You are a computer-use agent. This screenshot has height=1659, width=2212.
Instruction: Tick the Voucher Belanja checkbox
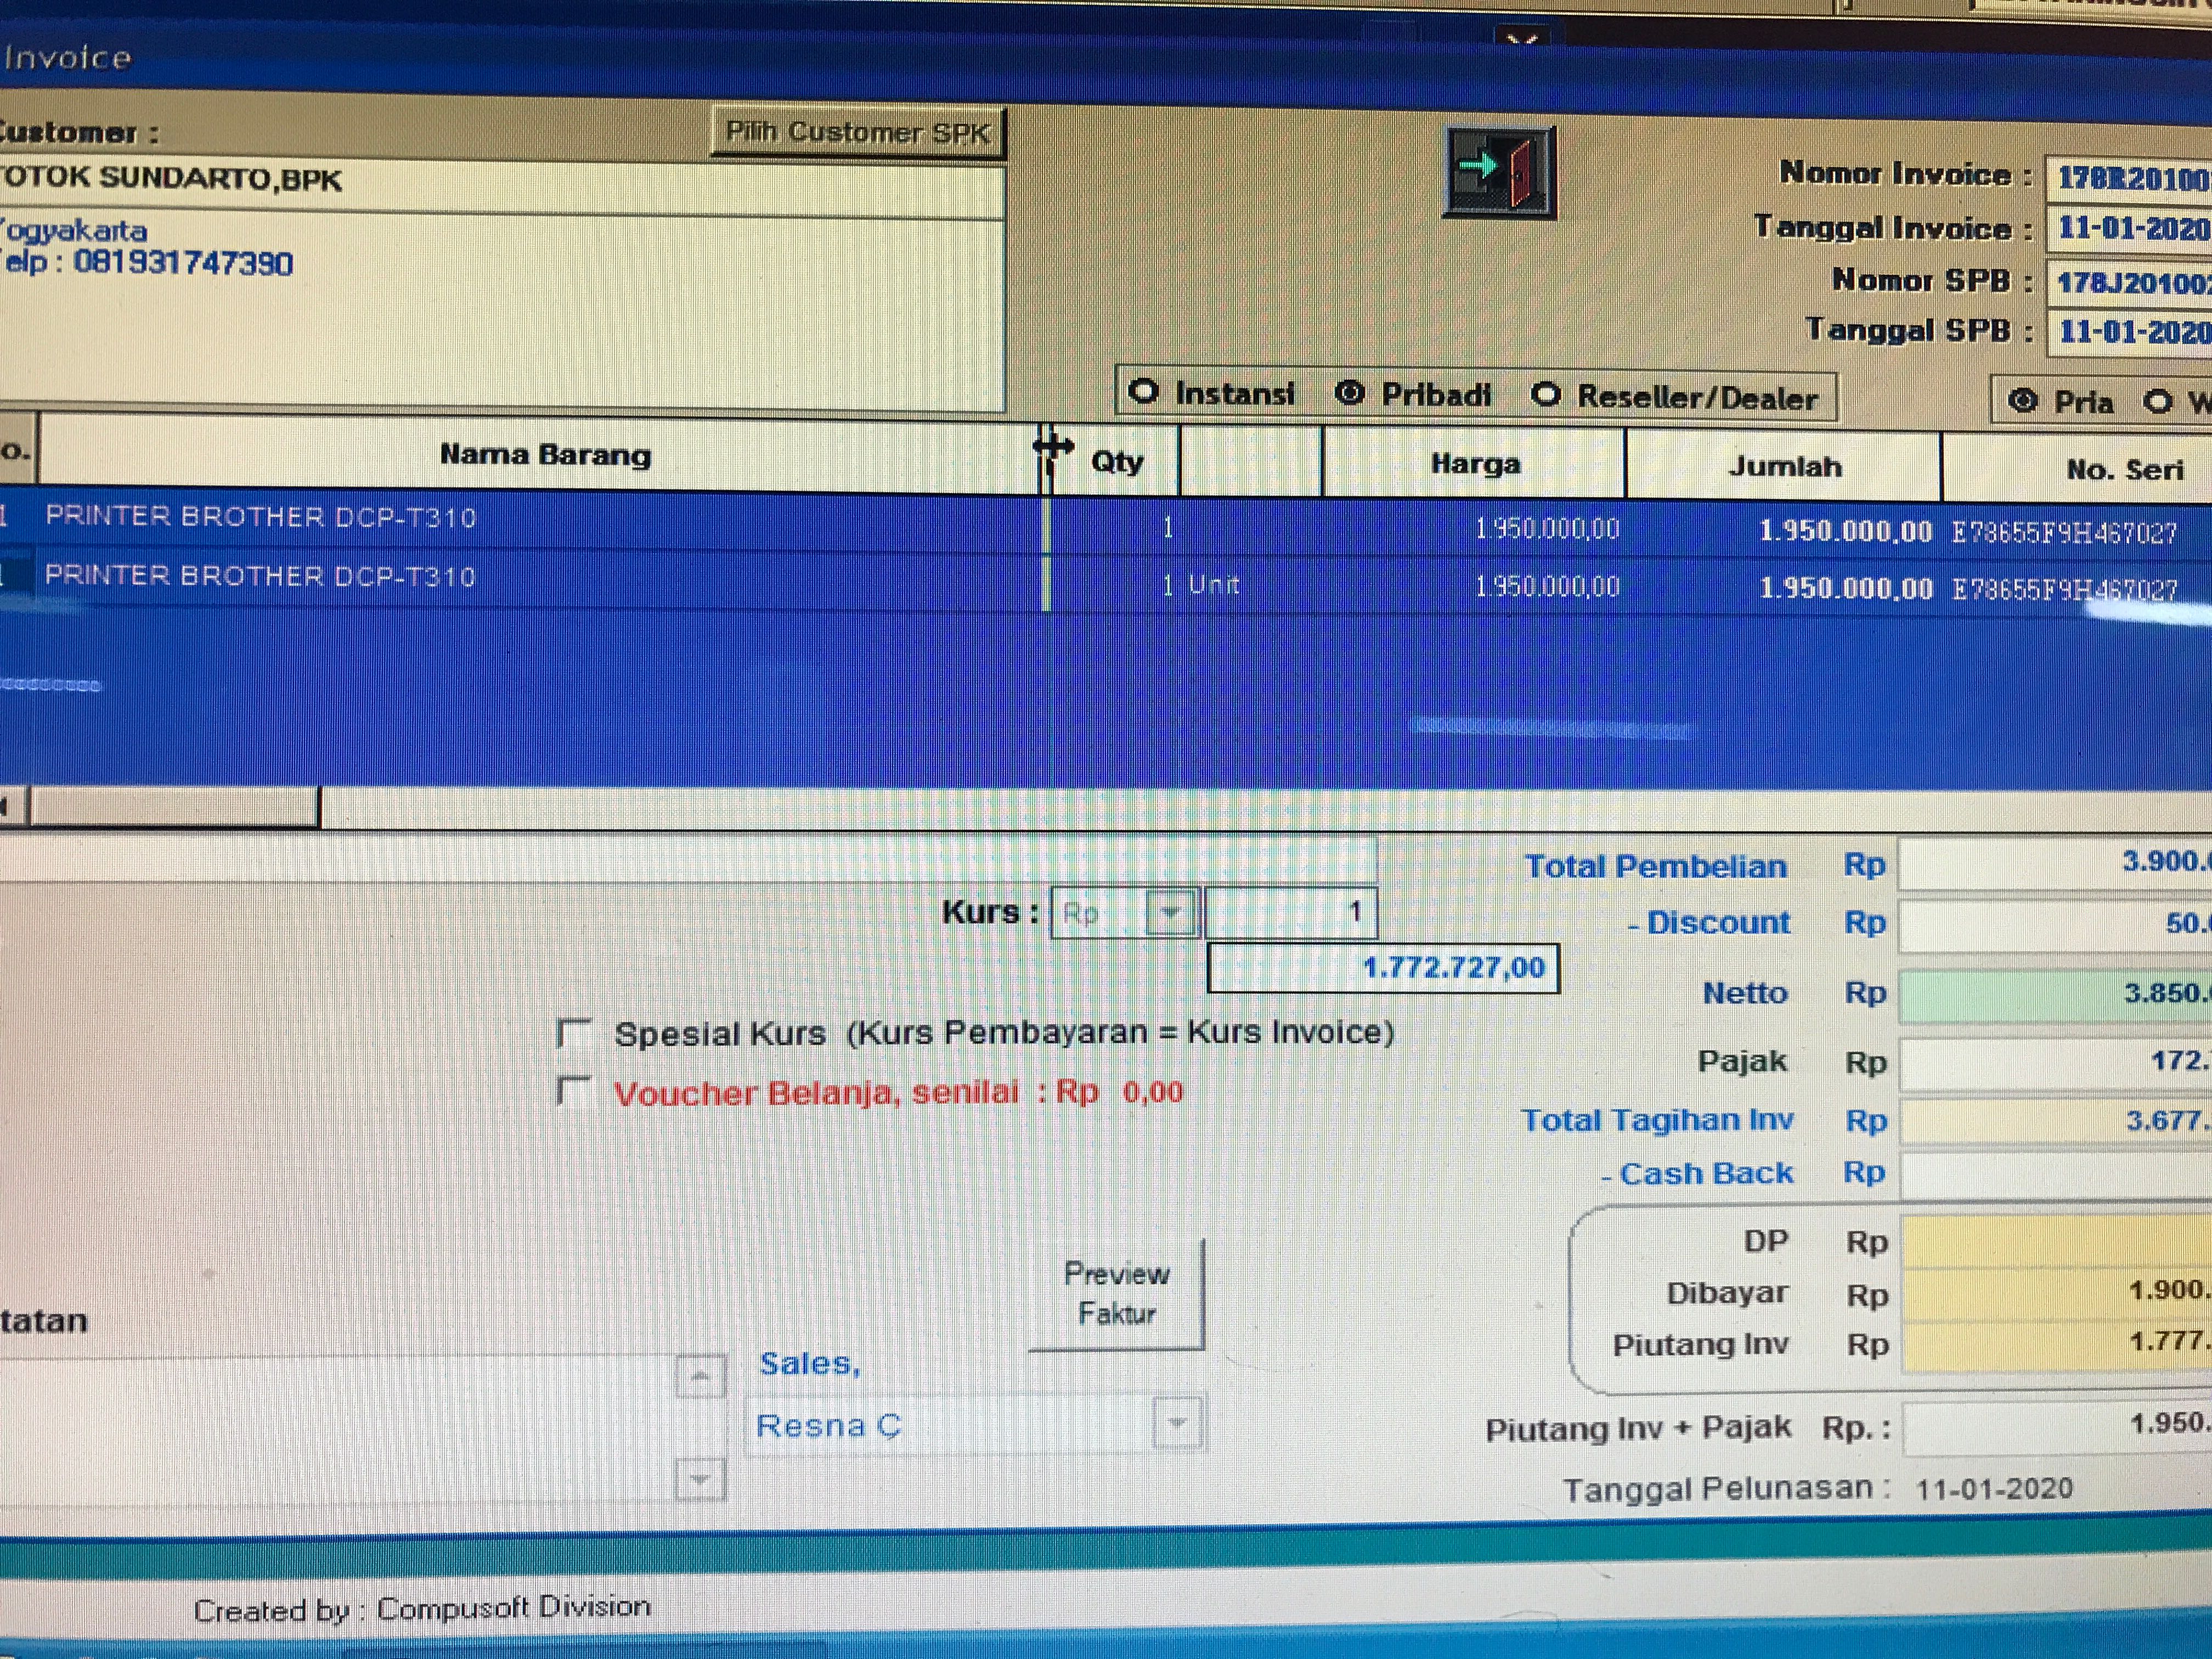point(574,1090)
